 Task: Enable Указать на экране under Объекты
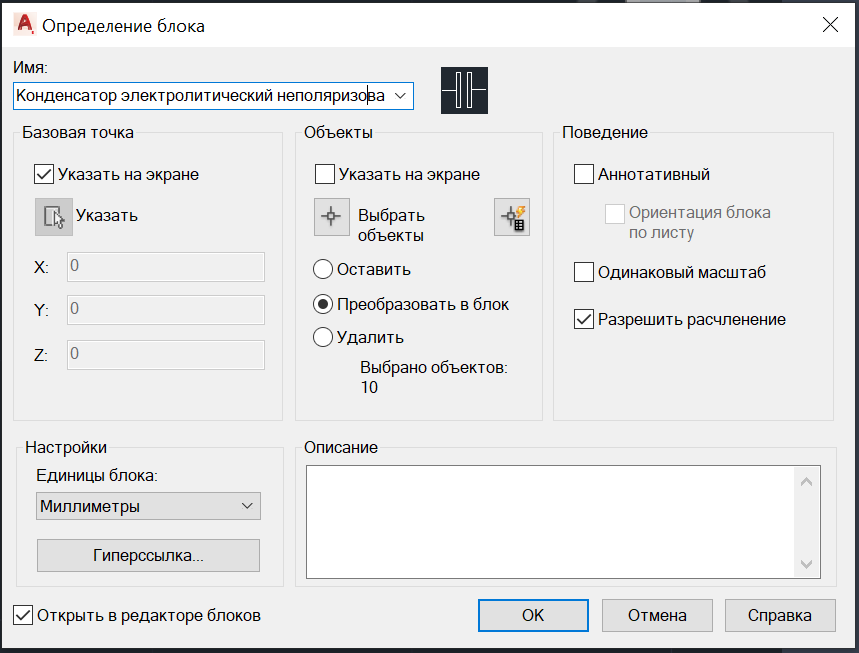click(x=325, y=174)
